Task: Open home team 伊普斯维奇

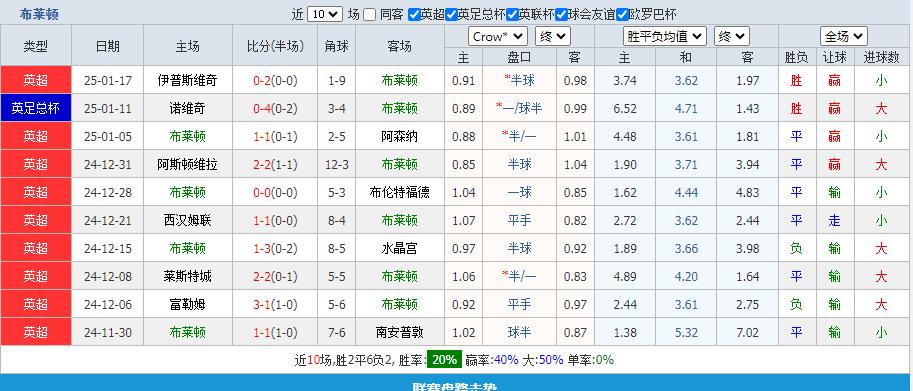Action: point(187,80)
